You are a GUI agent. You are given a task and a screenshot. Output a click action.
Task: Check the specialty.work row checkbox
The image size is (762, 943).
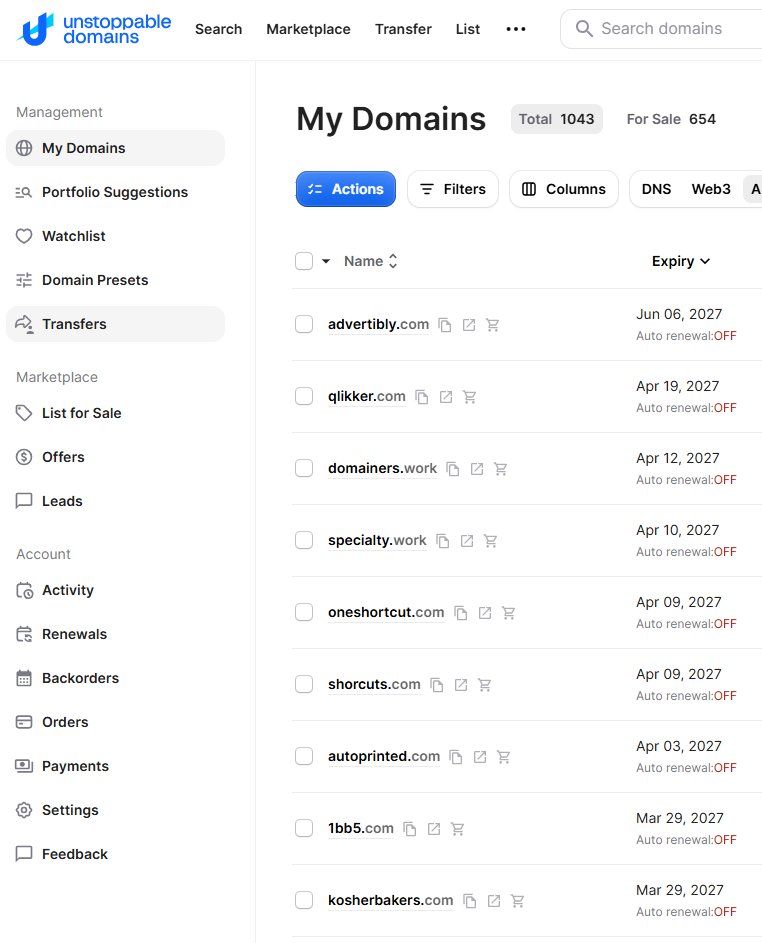pos(304,540)
